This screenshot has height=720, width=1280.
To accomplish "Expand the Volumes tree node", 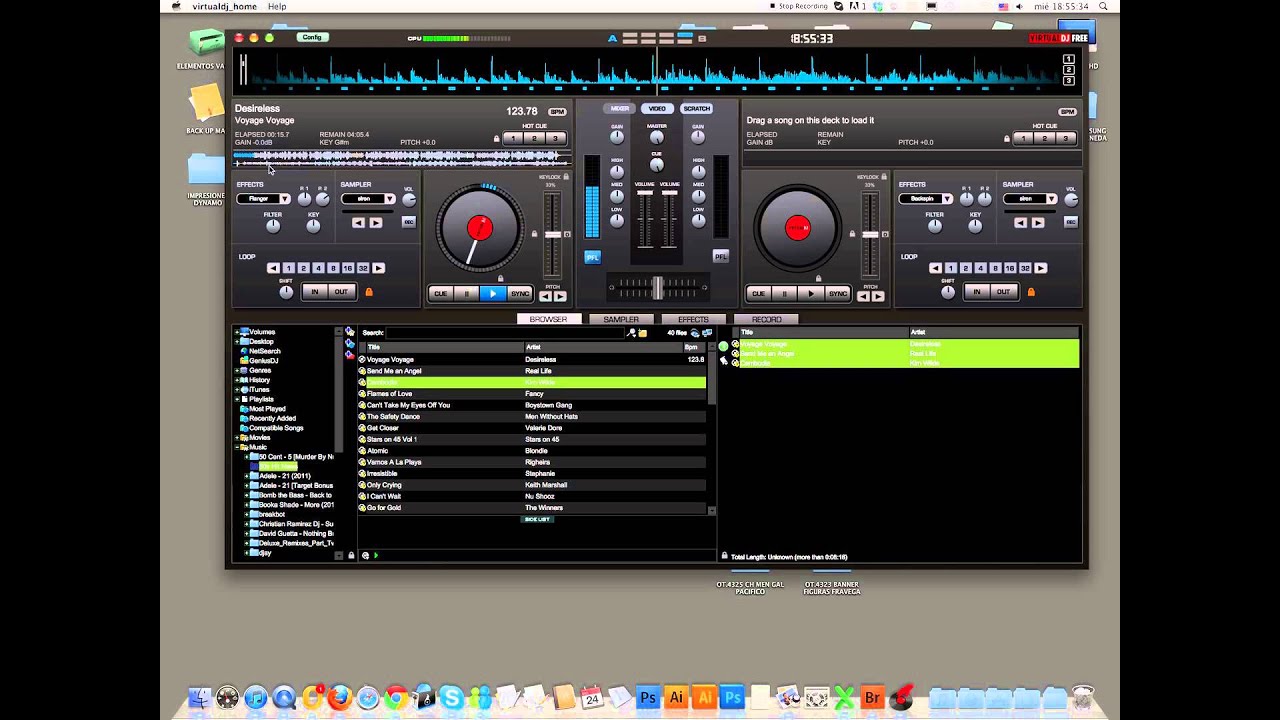I will click(238, 332).
